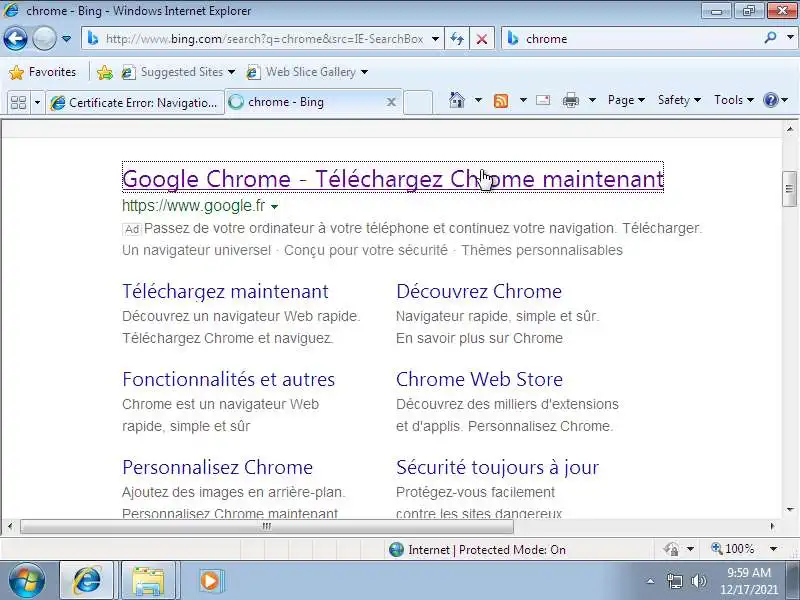Viewport: 800px width, 600px height.
Task: Close the chrome - Bing tab
Action: coord(391,102)
